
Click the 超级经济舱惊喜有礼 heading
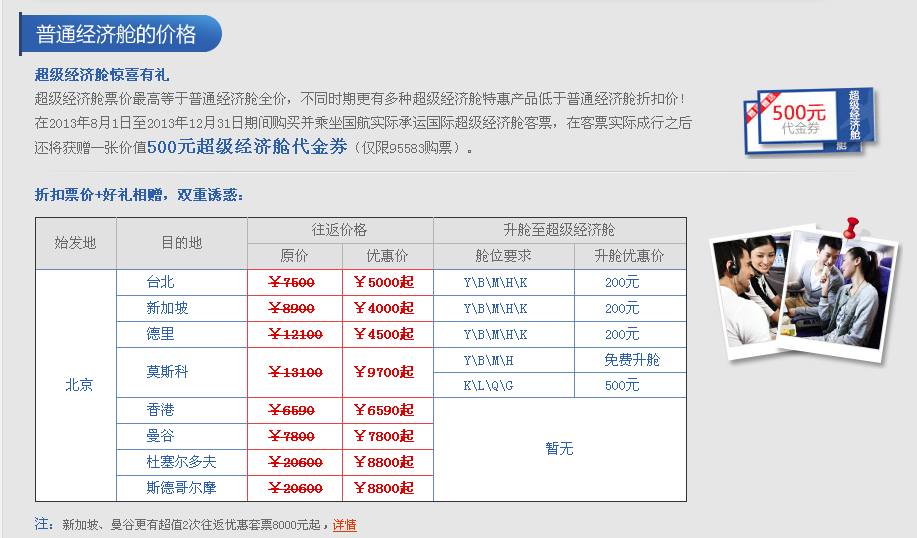(102, 74)
